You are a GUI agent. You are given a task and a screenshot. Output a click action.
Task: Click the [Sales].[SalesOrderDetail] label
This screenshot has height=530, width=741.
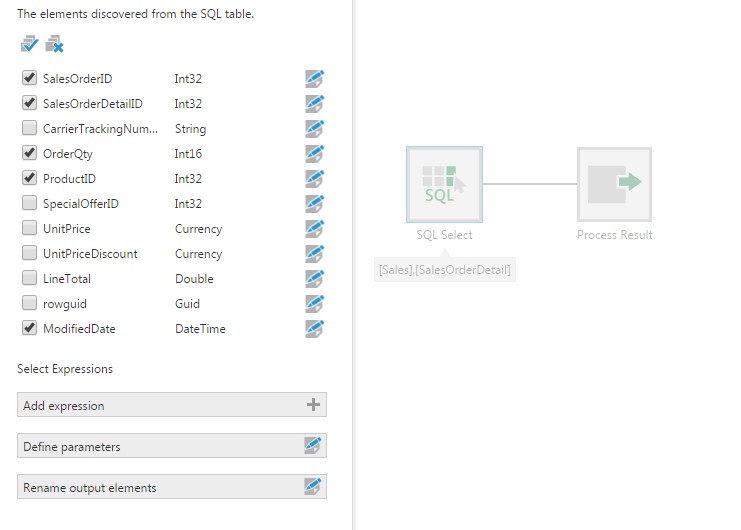click(x=445, y=270)
